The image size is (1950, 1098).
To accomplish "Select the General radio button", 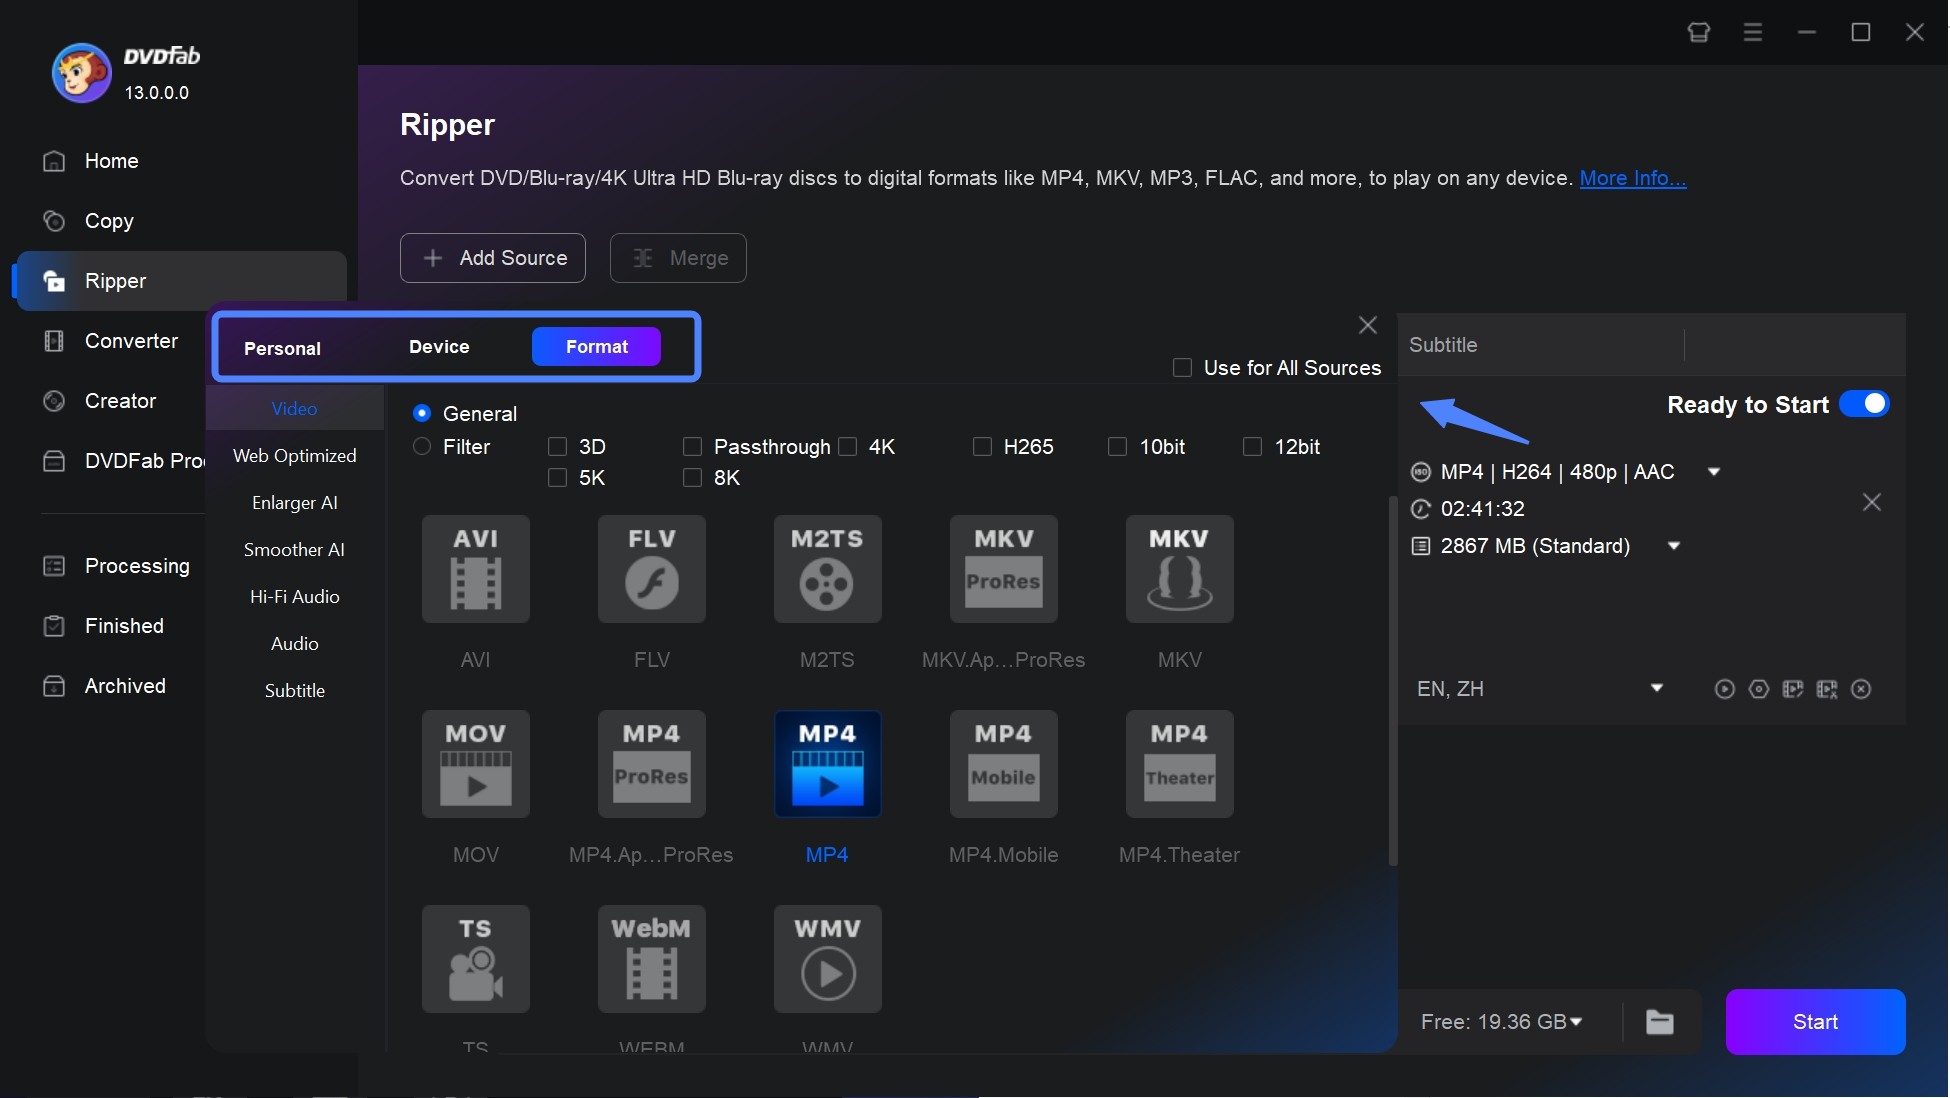I will pos(419,412).
